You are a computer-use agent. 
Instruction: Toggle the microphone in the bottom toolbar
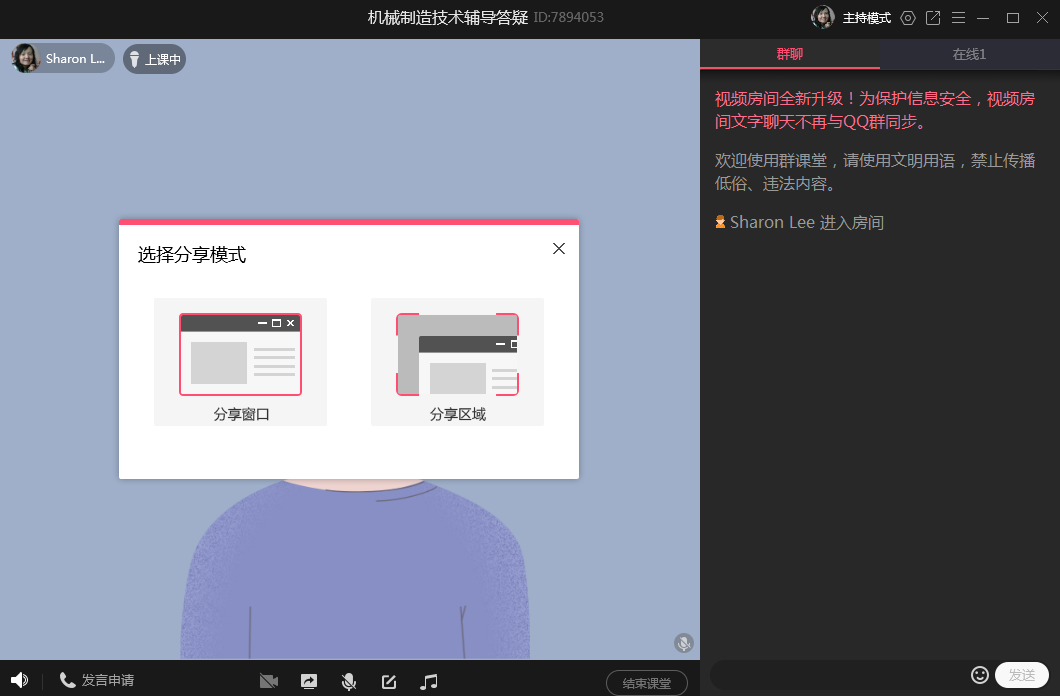click(349, 682)
